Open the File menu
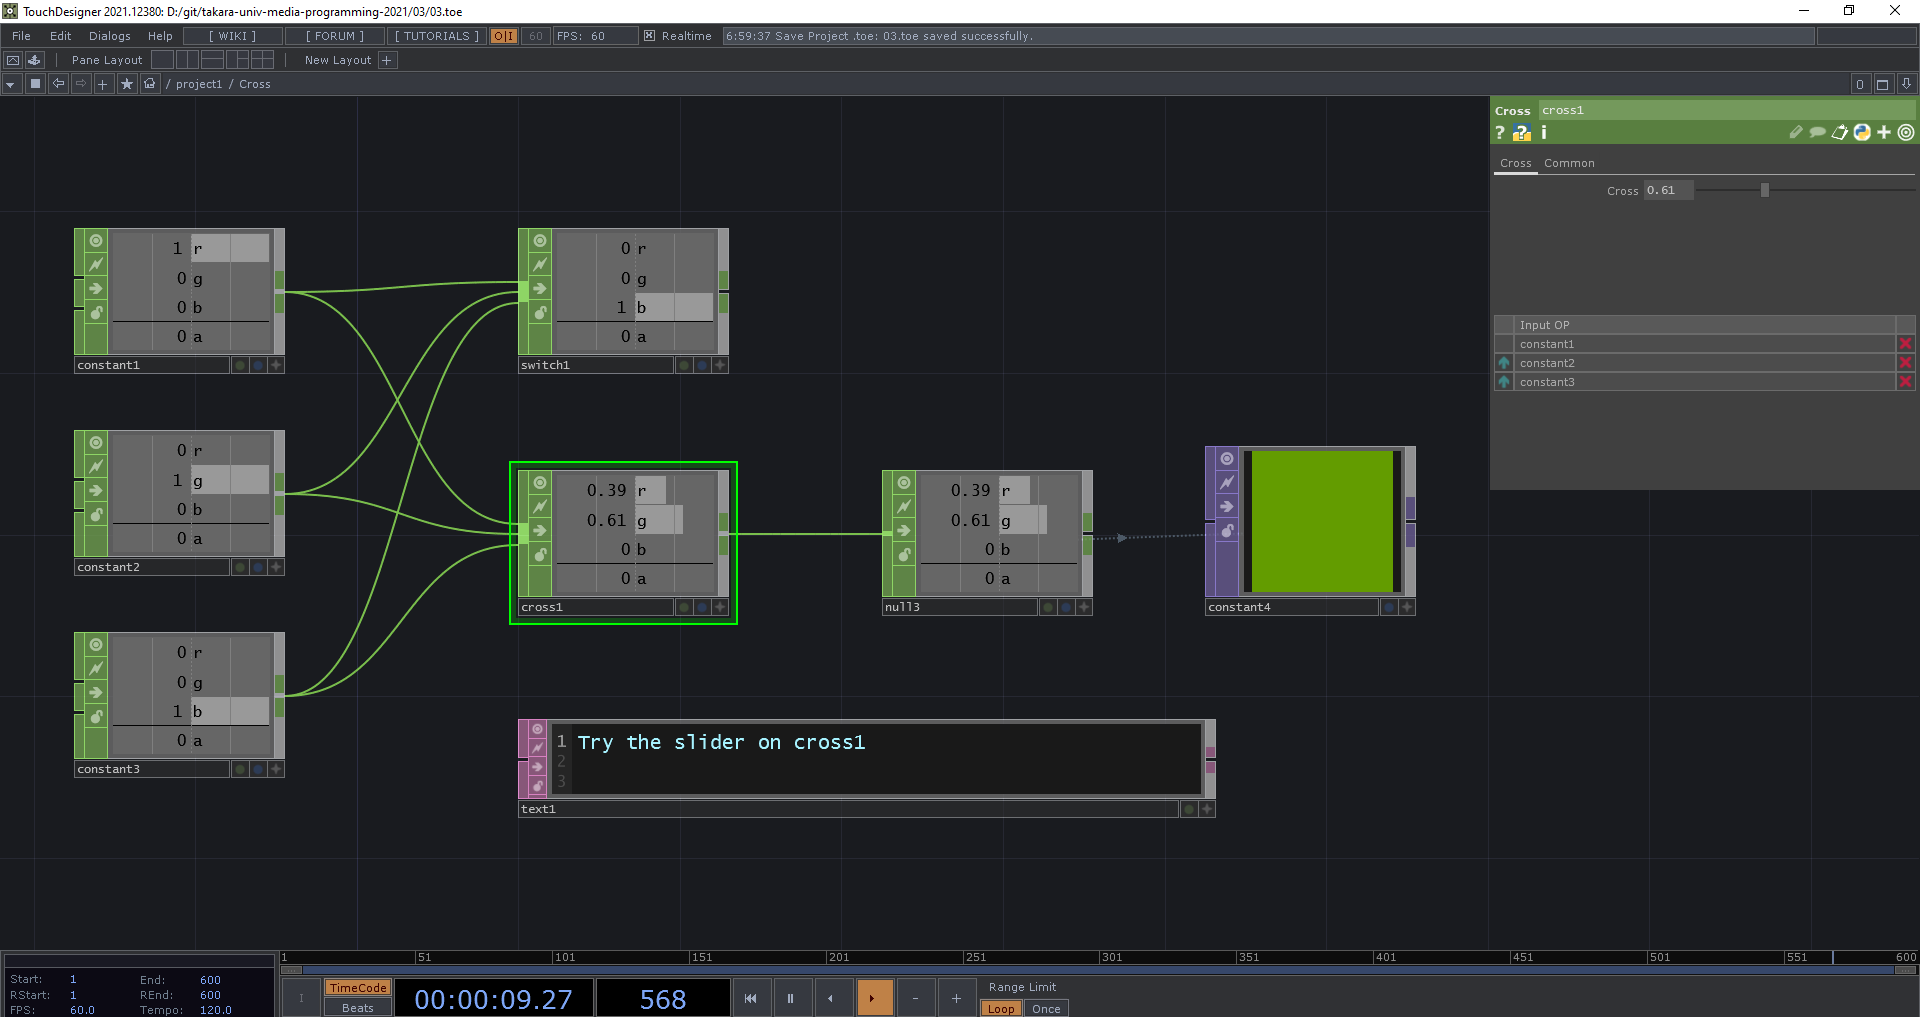The width and height of the screenshot is (1920, 1017). click(x=21, y=36)
